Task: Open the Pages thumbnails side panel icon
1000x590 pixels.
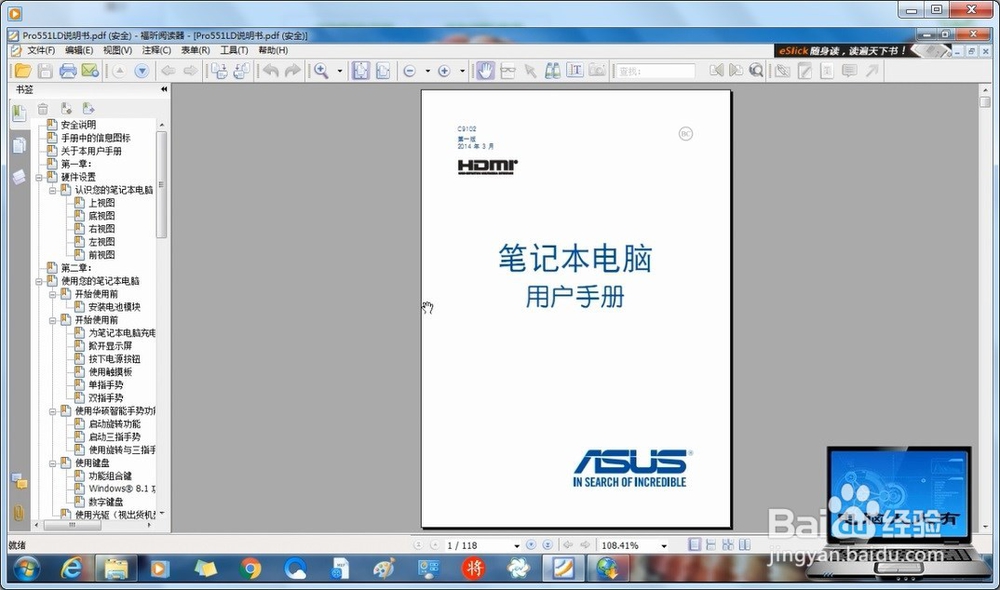Action: click(x=19, y=145)
